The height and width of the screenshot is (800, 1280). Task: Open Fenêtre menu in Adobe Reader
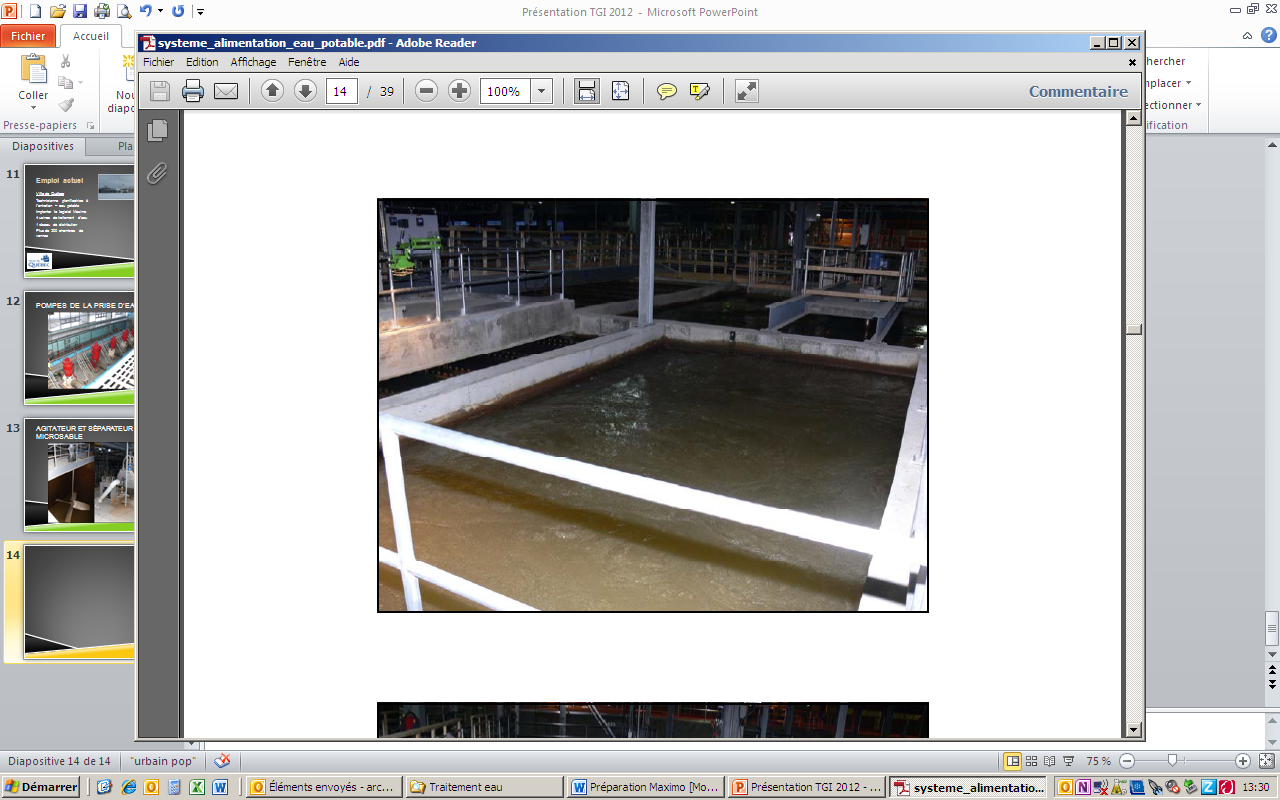(x=307, y=62)
